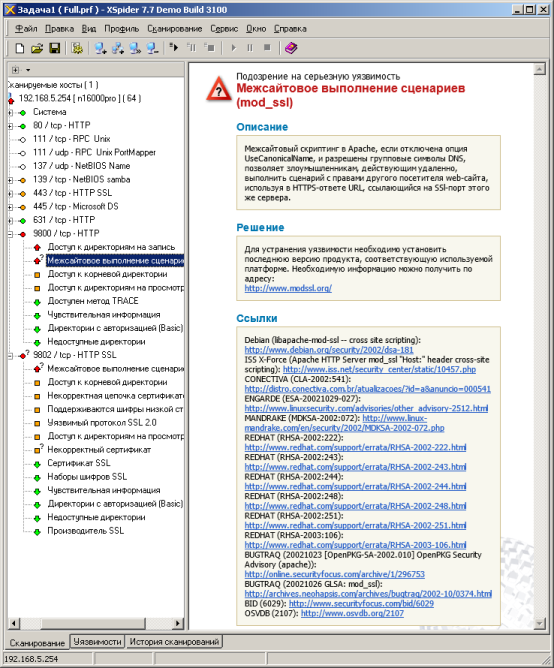The height and width of the screenshot is (668, 554).
Task: Click details pane scroll-down arrow
Action: pos(540,624)
